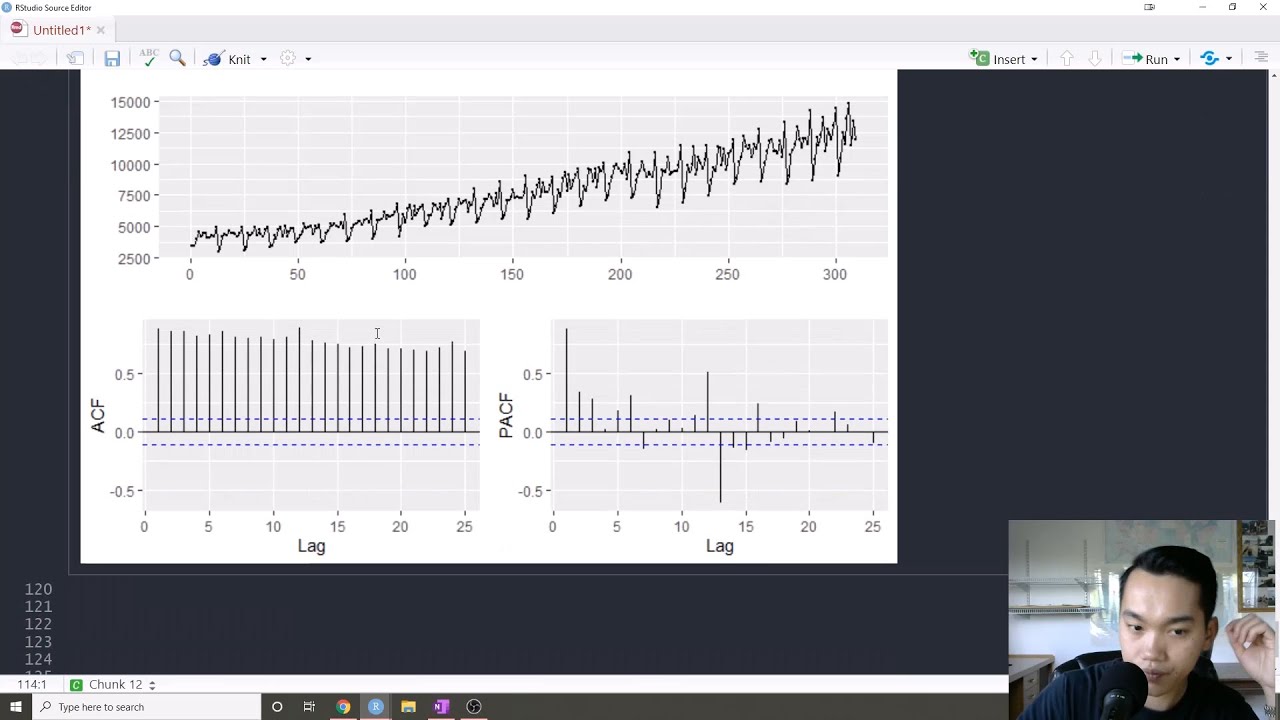
Task: Open File Explorer from the taskbar
Action: coord(408,707)
